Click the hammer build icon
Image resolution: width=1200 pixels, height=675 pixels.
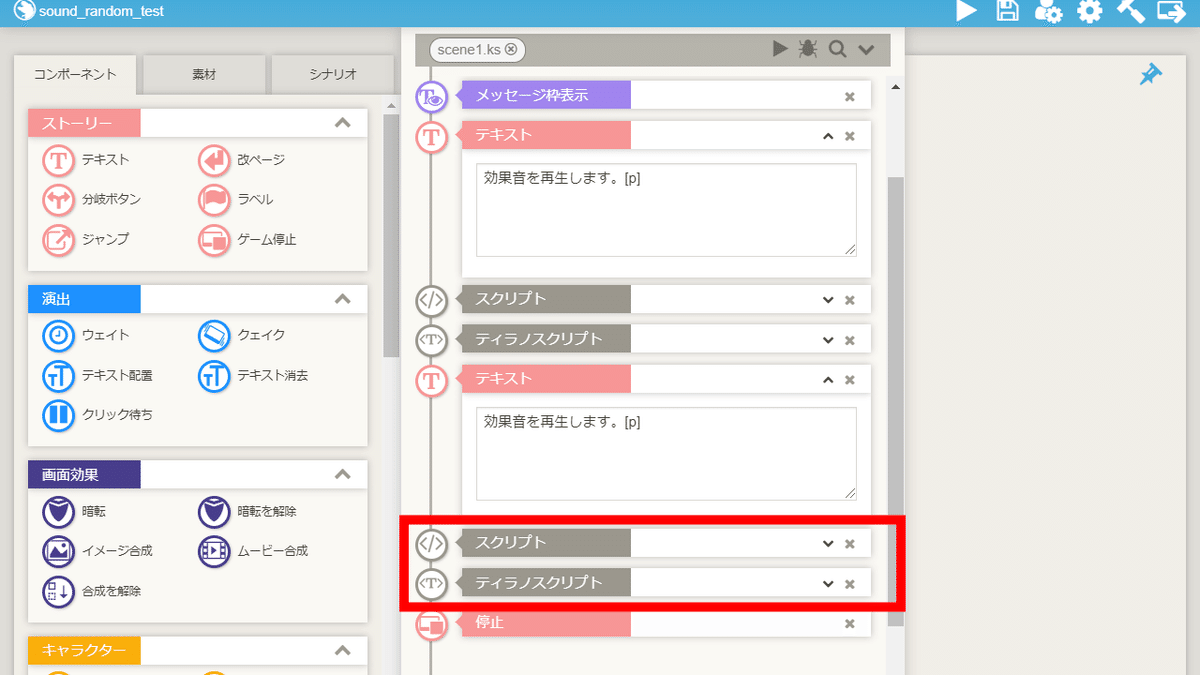(1130, 11)
